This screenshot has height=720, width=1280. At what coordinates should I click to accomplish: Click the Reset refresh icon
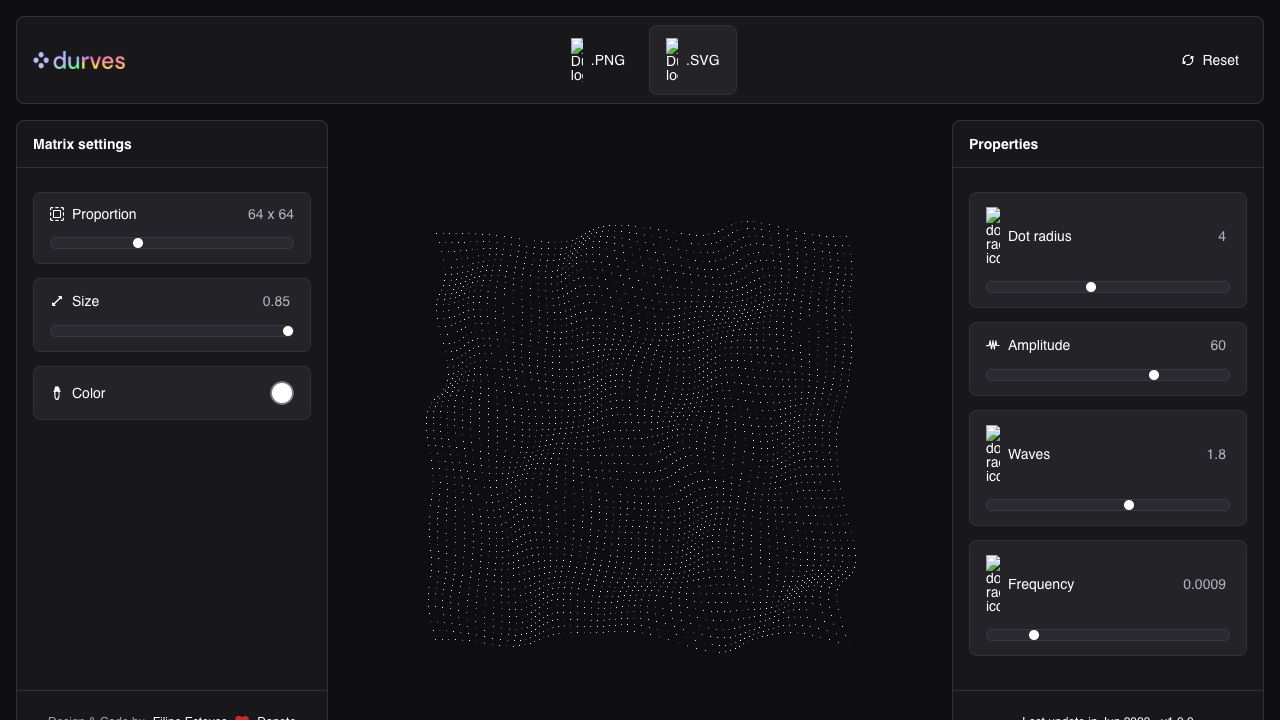pyautogui.click(x=1188, y=60)
